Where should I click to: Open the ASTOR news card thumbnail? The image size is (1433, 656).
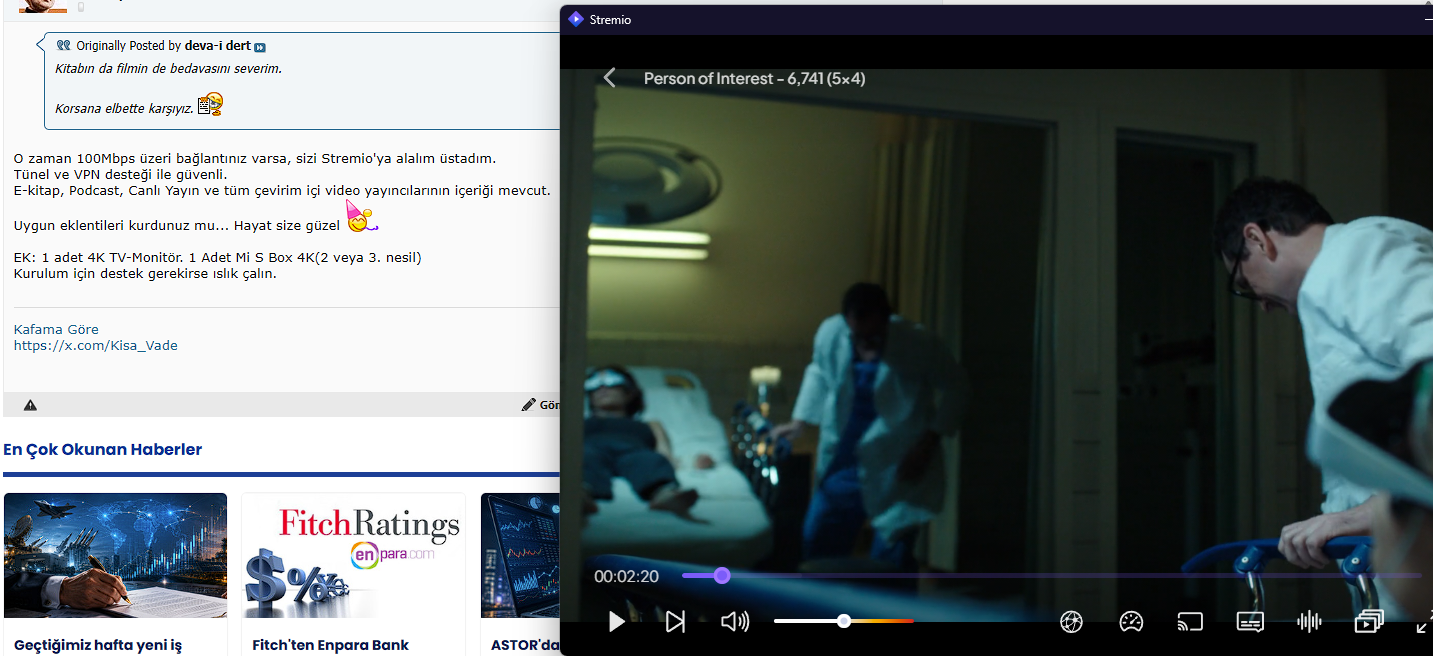pos(520,555)
